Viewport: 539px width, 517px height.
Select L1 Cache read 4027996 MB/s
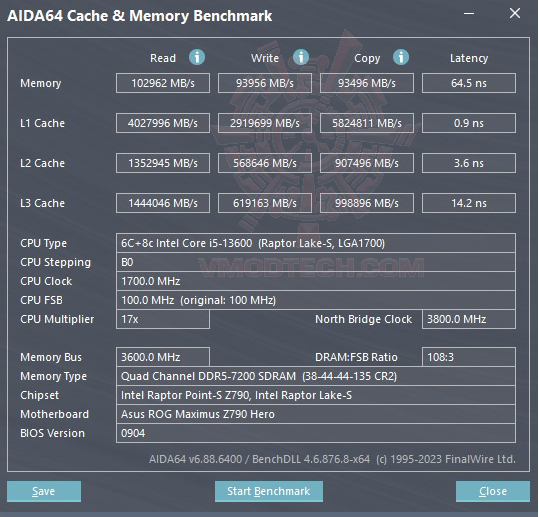pos(163,123)
